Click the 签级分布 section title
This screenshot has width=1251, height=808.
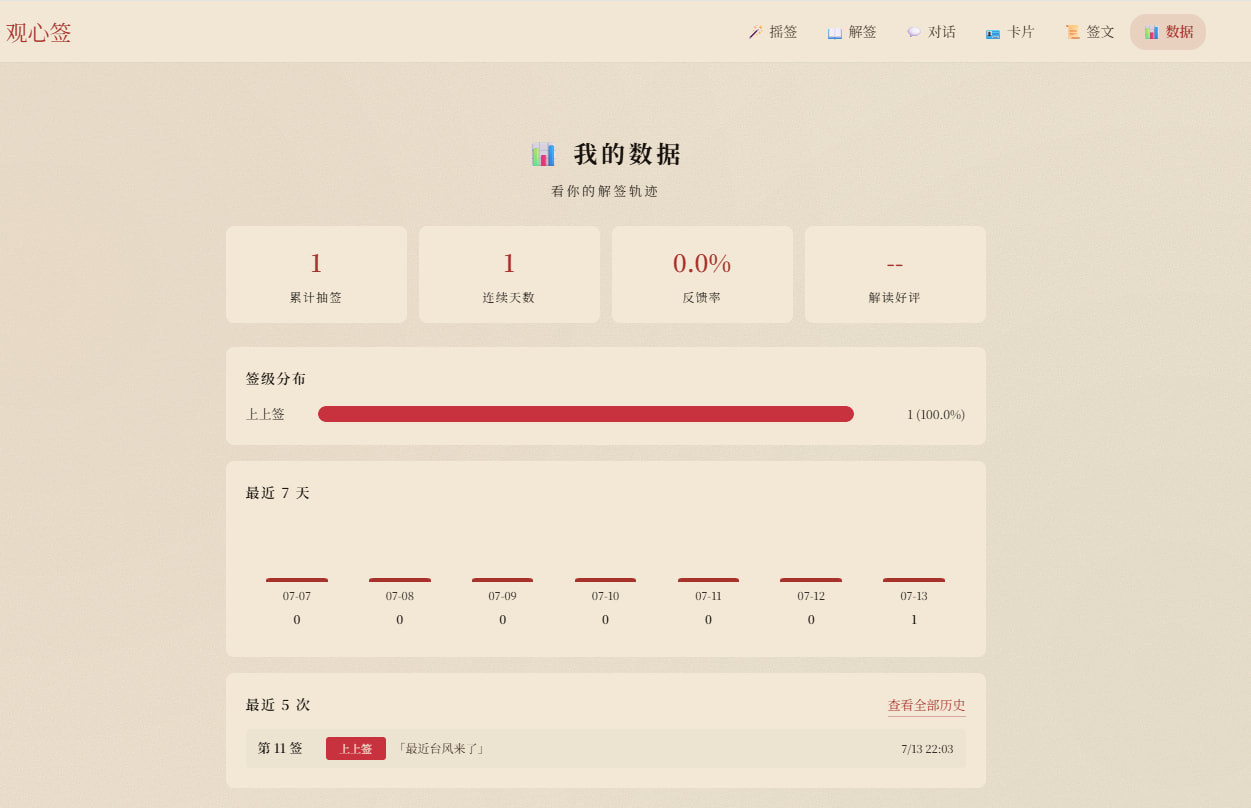(x=276, y=379)
